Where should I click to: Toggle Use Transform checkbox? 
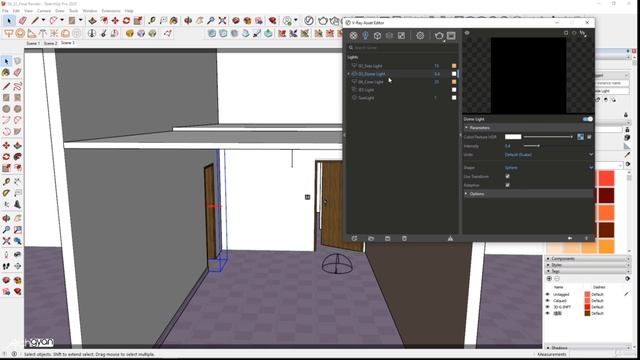[507, 176]
